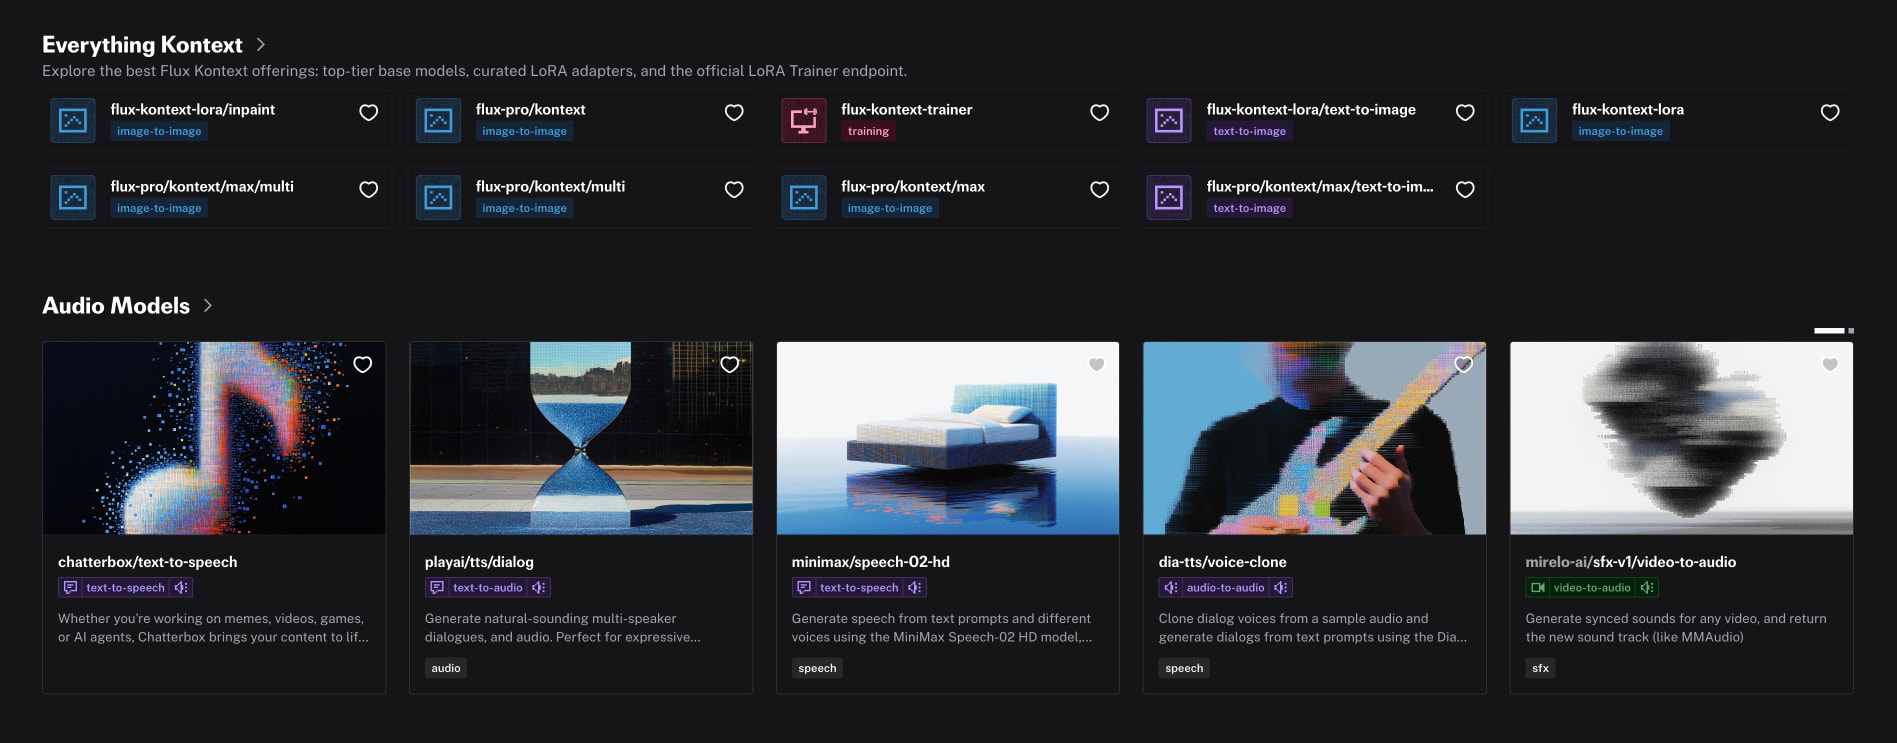Click 'Generate natural-sounding multi-speaker' description

(x=562, y=628)
